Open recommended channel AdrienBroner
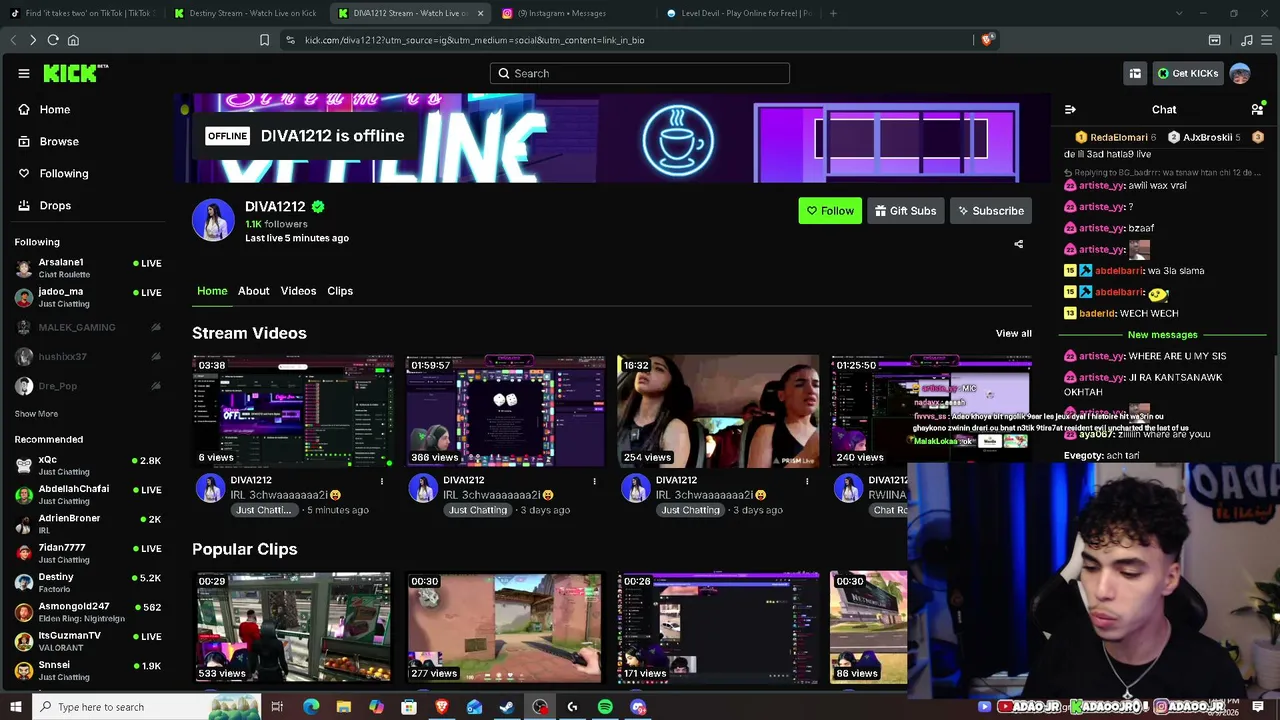The height and width of the screenshot is (720, 1280). (x=88, y=524)
